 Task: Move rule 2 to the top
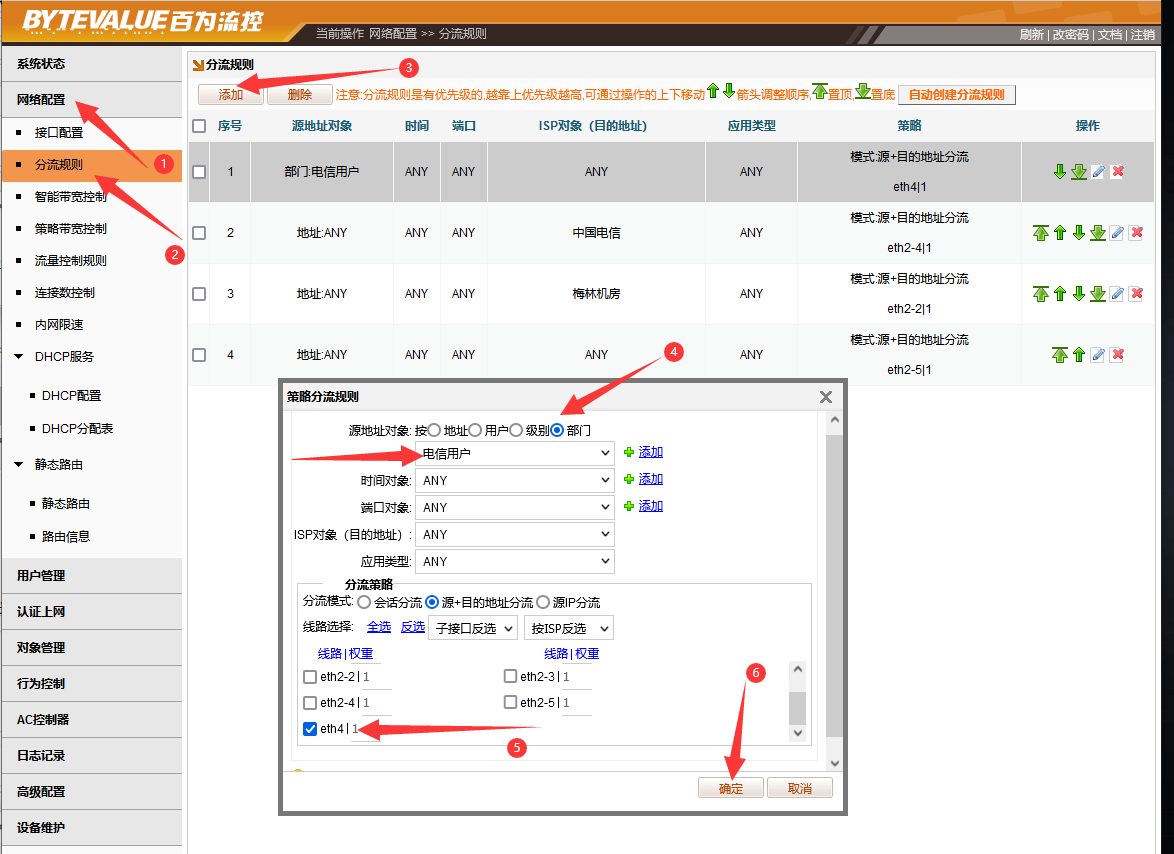[x=1041, y=233]
